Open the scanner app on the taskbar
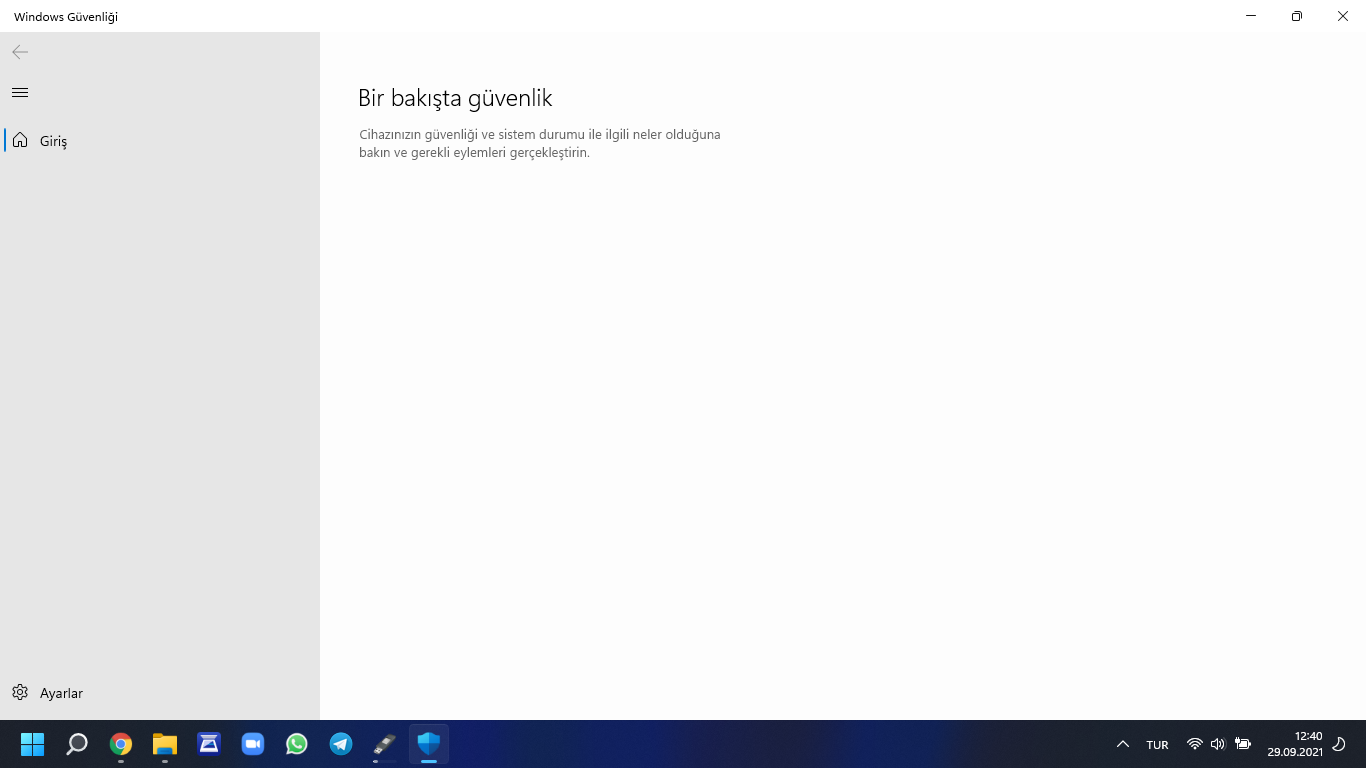 coord(209,744)
